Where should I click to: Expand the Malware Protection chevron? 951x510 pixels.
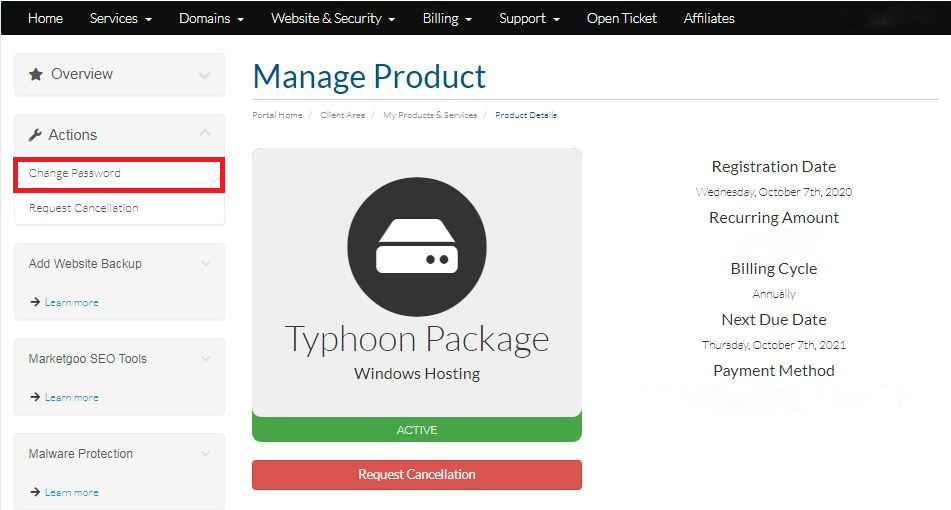click(x=206, y=454)
